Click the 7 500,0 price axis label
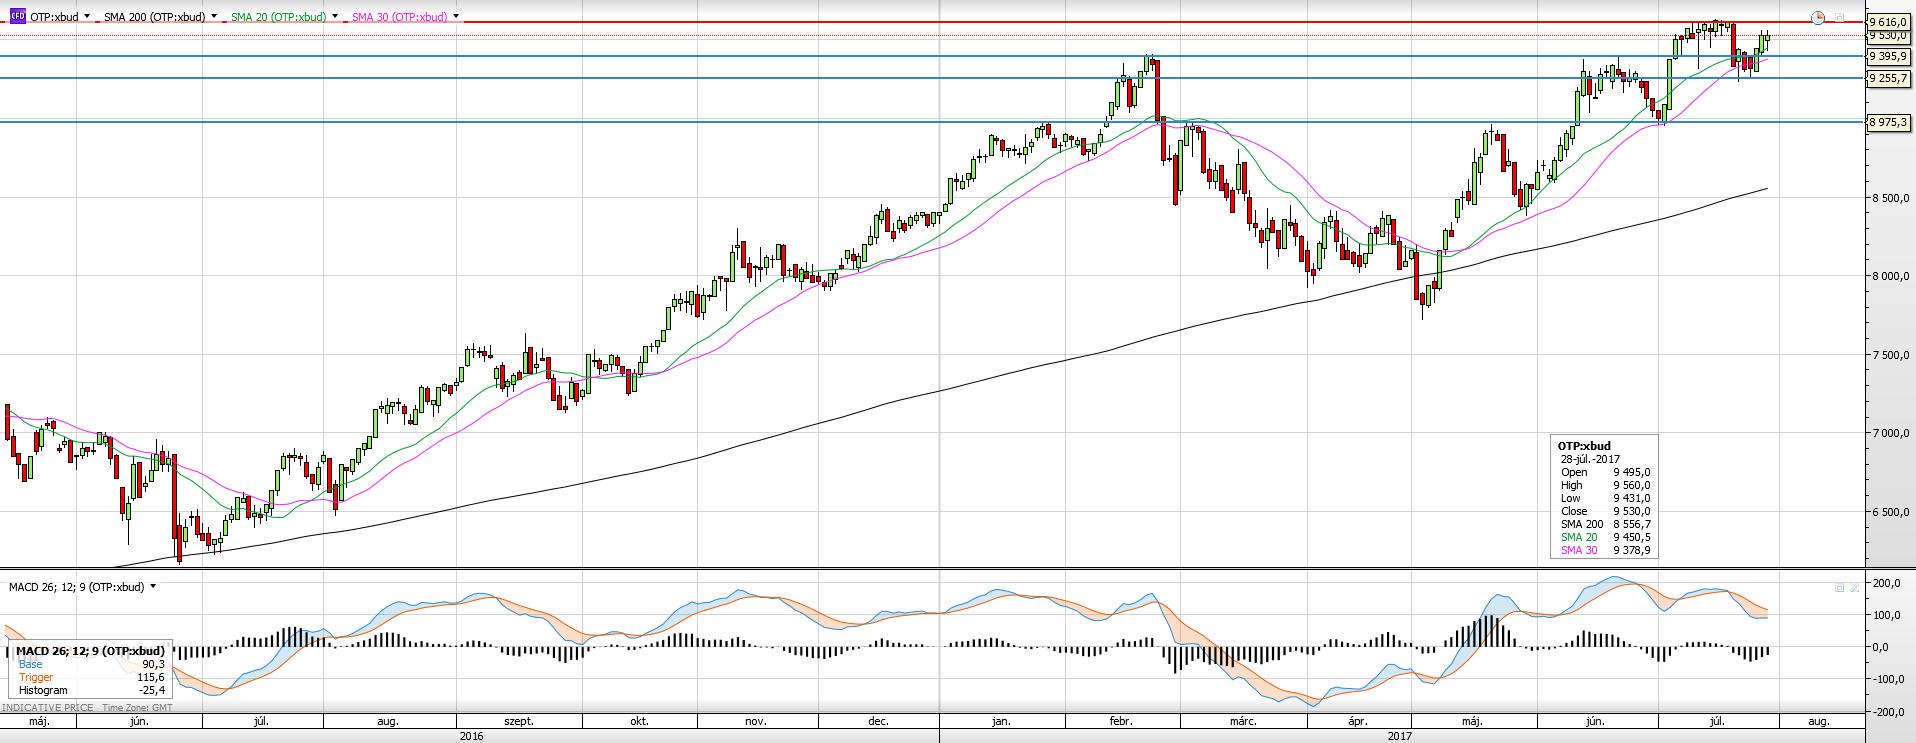 1890,355
